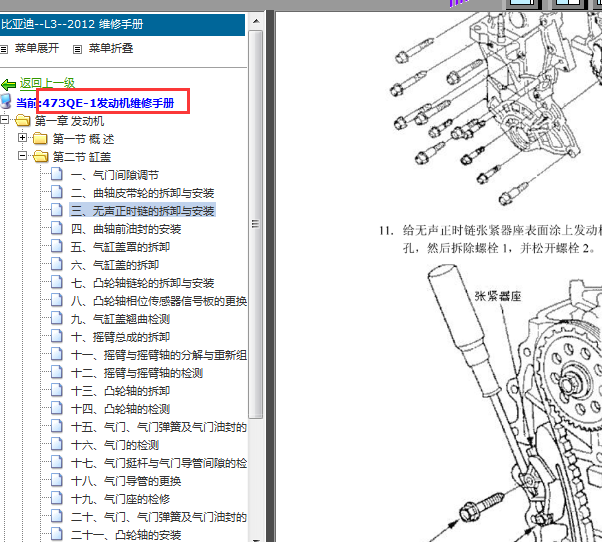This screenshot has height=542, width=602.
Task: Expand the 第一节 概述 tree node
Action: point(23,139)
